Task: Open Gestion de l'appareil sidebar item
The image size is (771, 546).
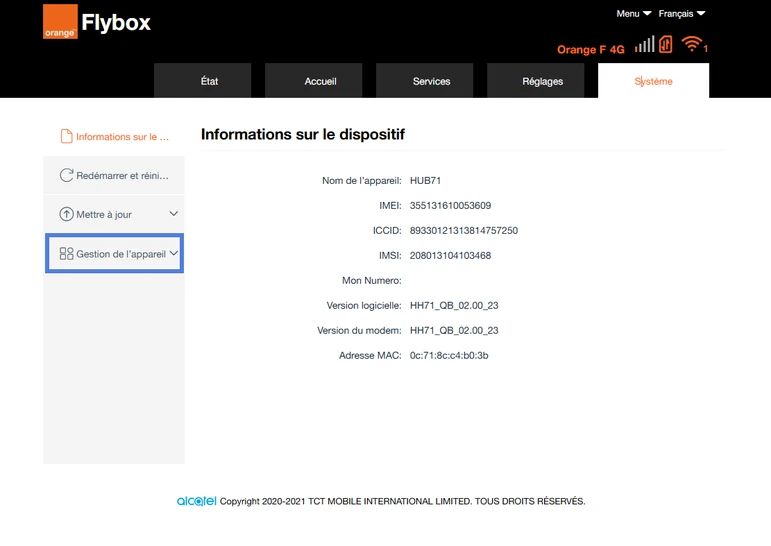Action: (115, 253)
